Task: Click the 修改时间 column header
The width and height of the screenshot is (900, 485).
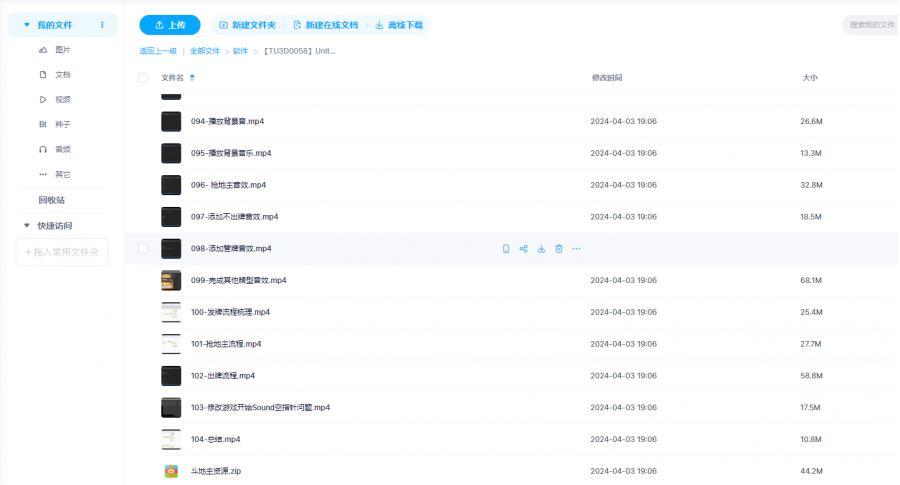Action: 607,77
